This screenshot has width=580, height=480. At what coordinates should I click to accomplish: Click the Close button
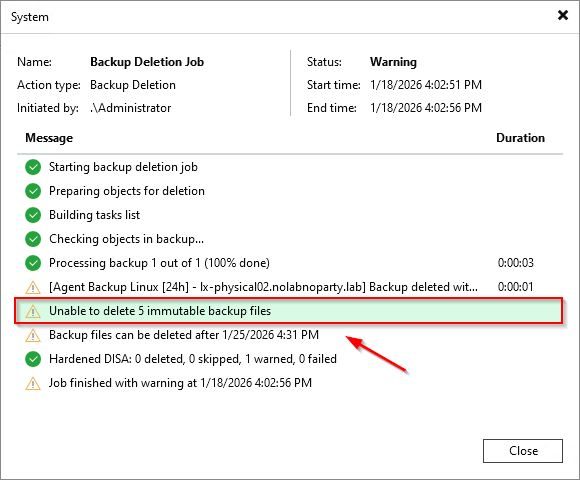pos(523,451)
